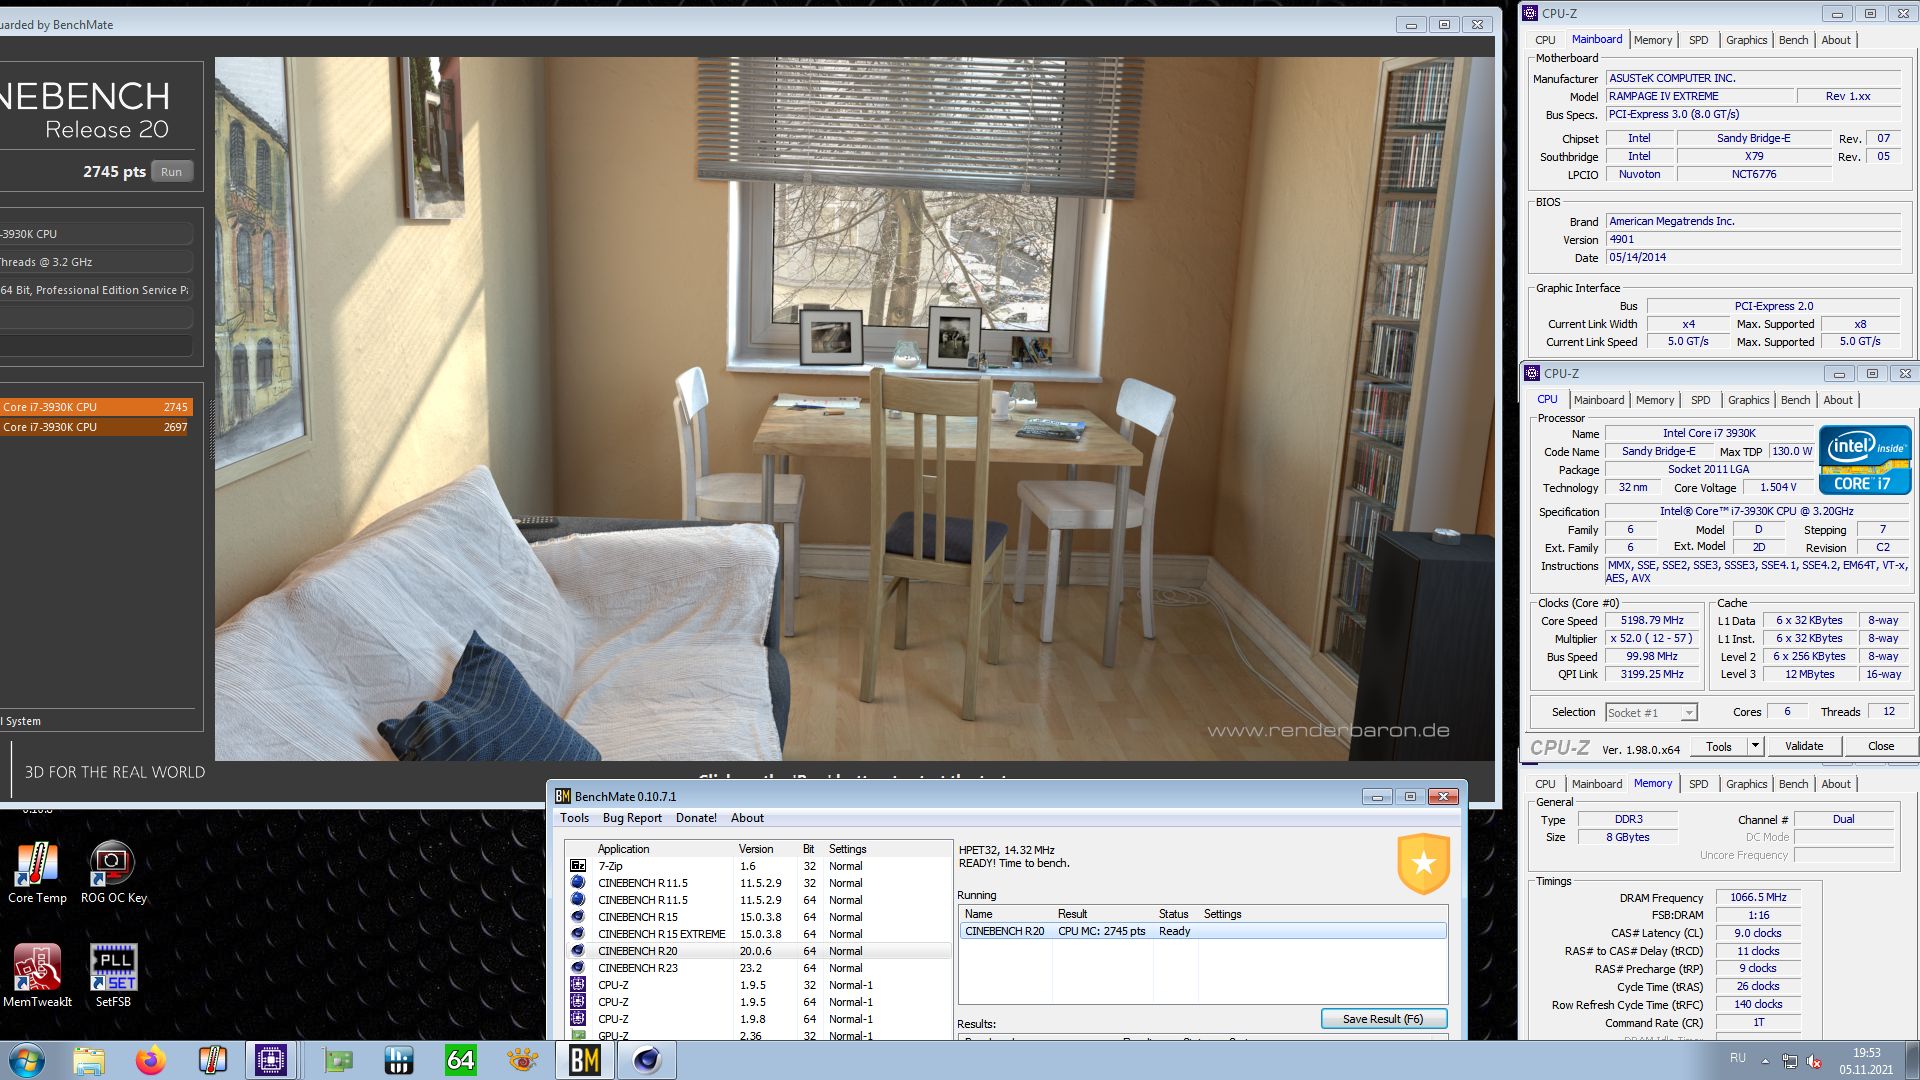Open About tab in bottom CPU-Z window
The width and height of the screenshot is (1920, 1080).
coord(1835,784)
